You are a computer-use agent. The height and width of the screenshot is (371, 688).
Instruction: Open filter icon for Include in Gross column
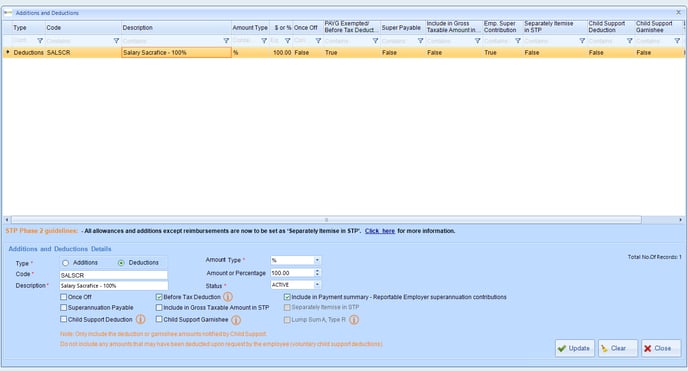click(x=477, y=41)
